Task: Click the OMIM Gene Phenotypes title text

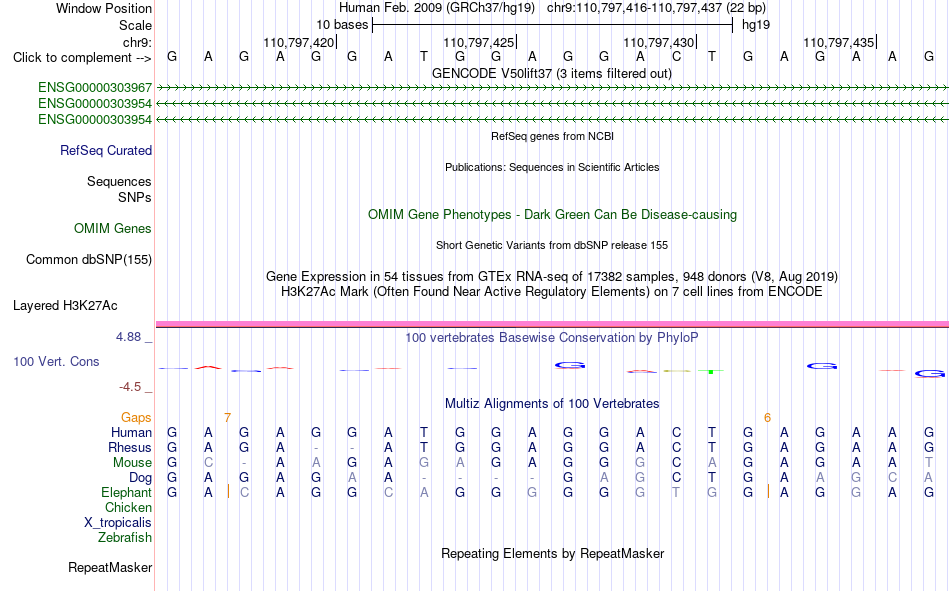Action: [552, 215]
